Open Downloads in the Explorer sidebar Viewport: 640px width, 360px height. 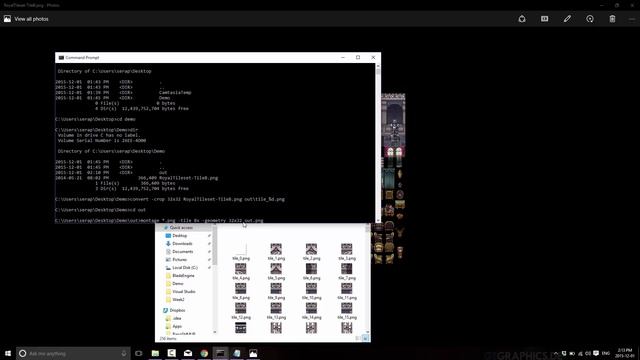(x=182, y=244)
